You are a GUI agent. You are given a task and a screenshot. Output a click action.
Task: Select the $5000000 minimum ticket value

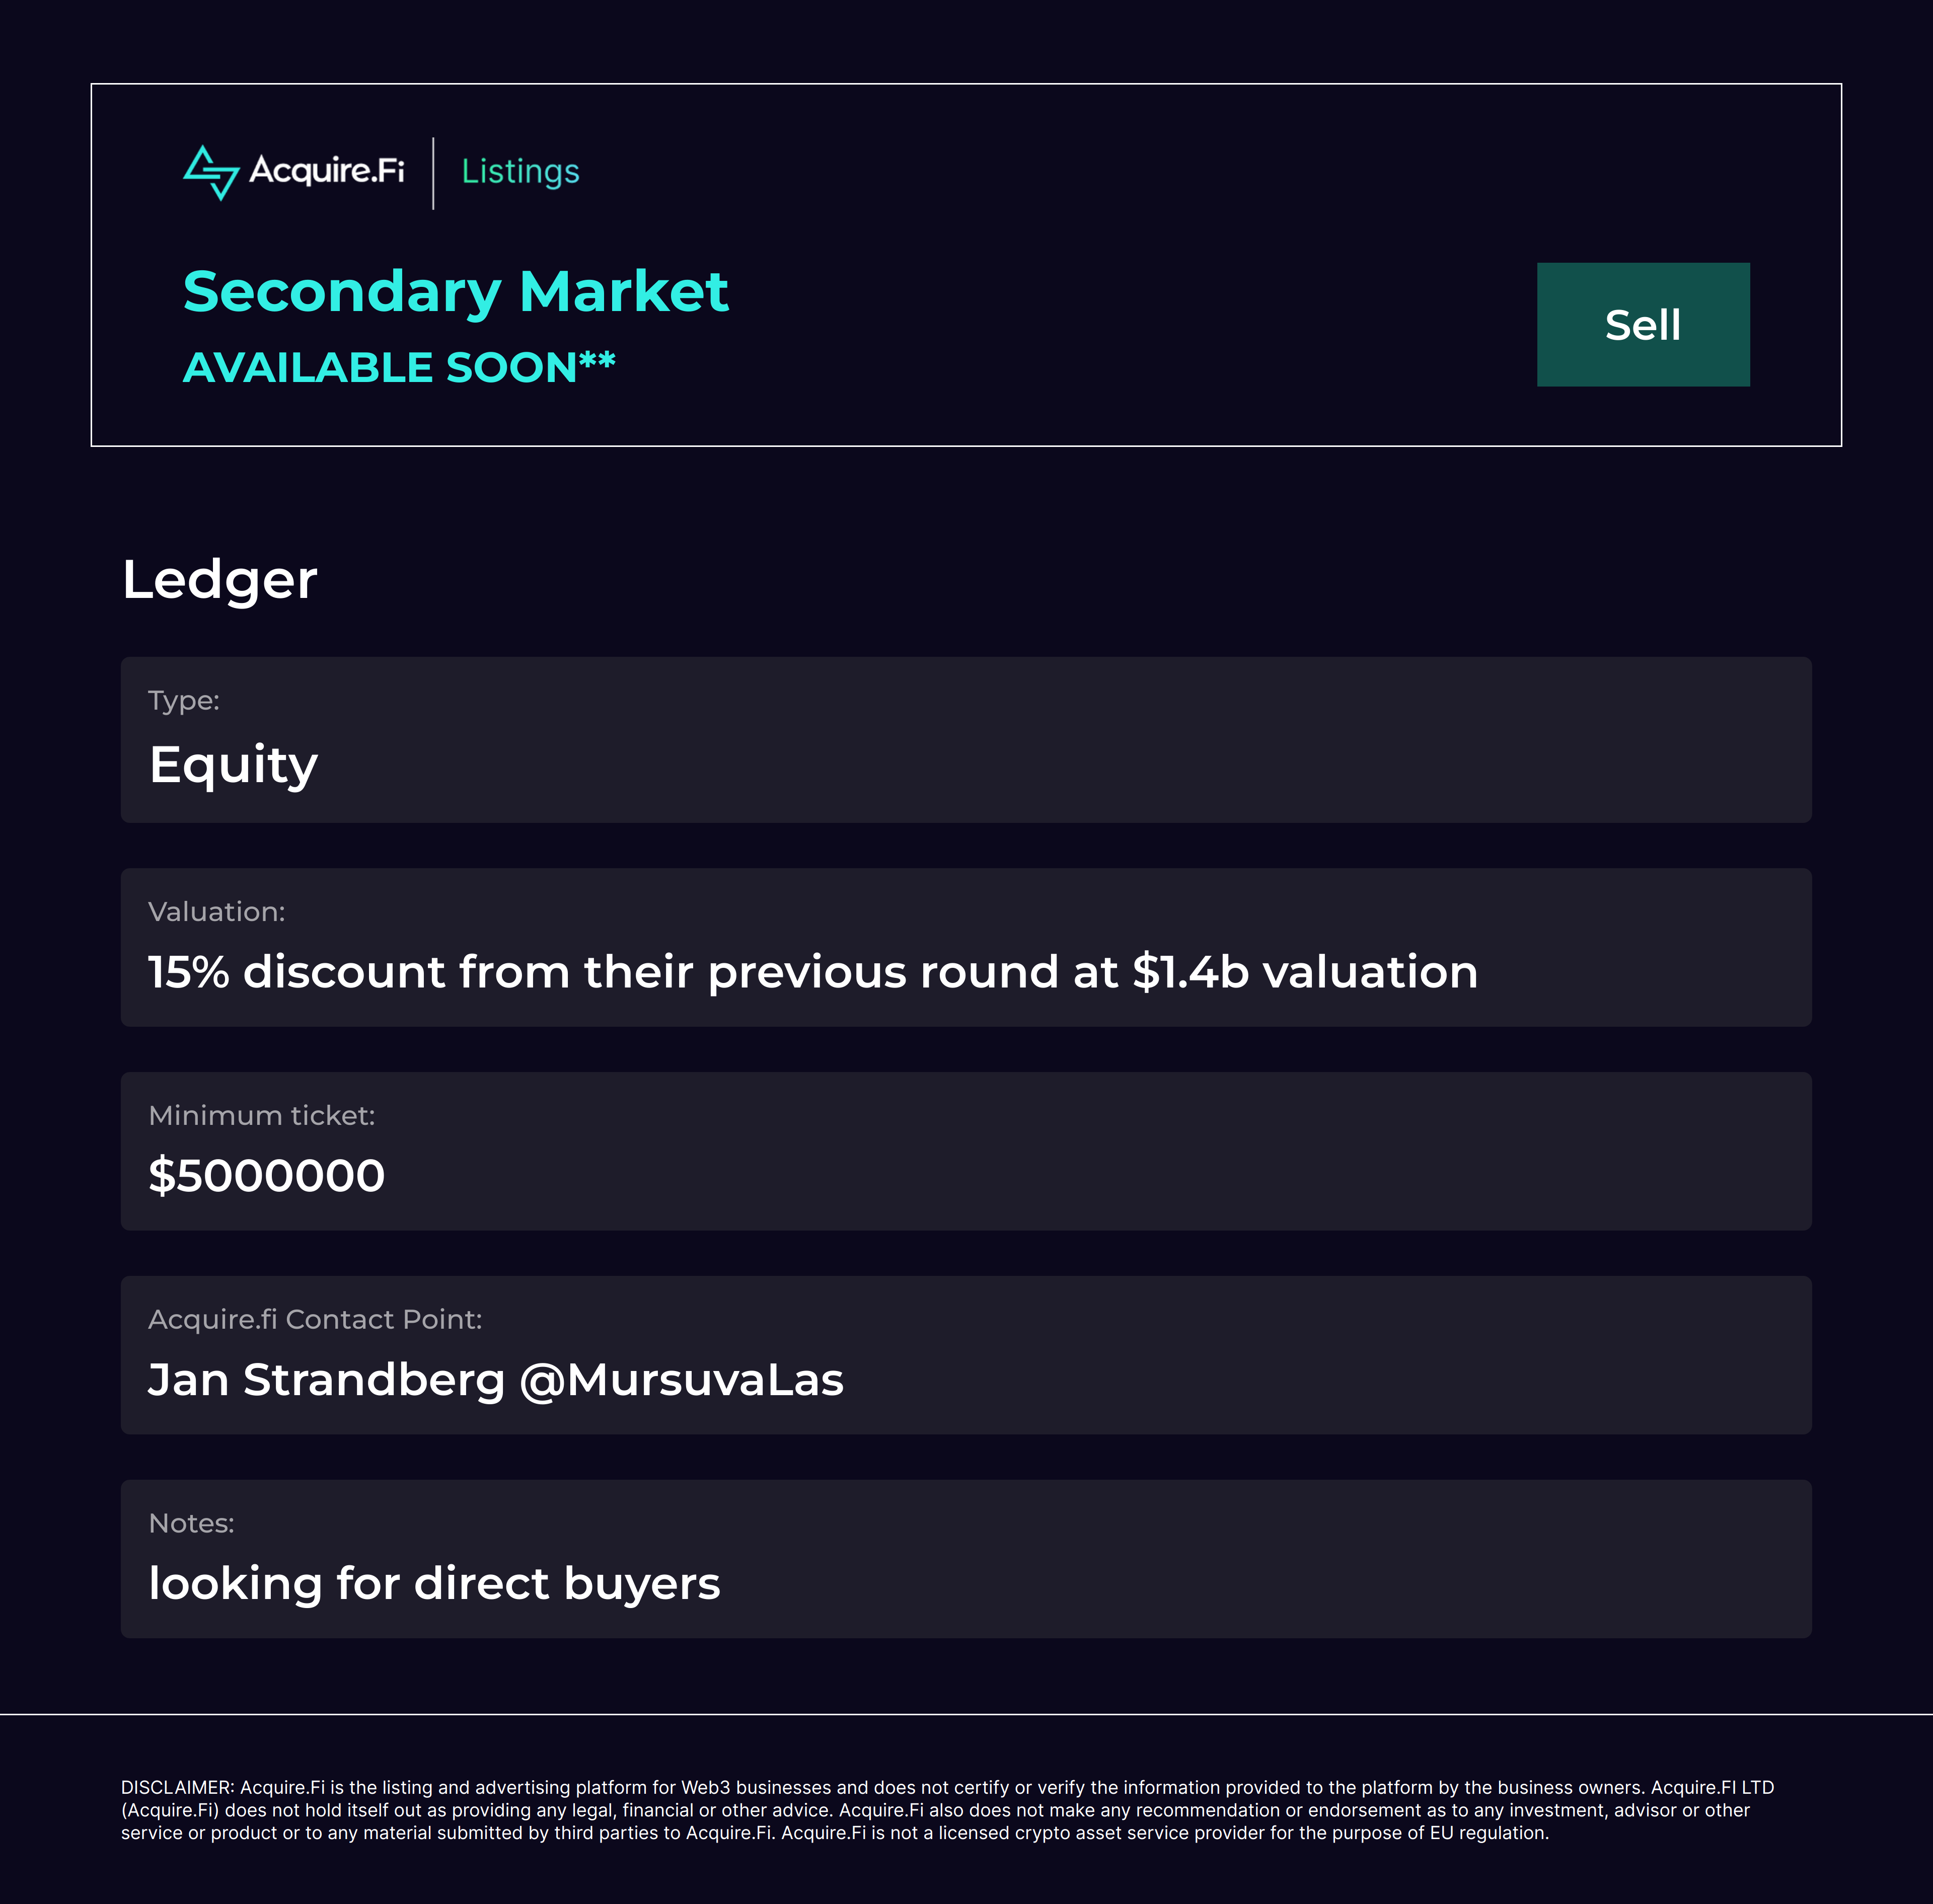pos(266,1175)
